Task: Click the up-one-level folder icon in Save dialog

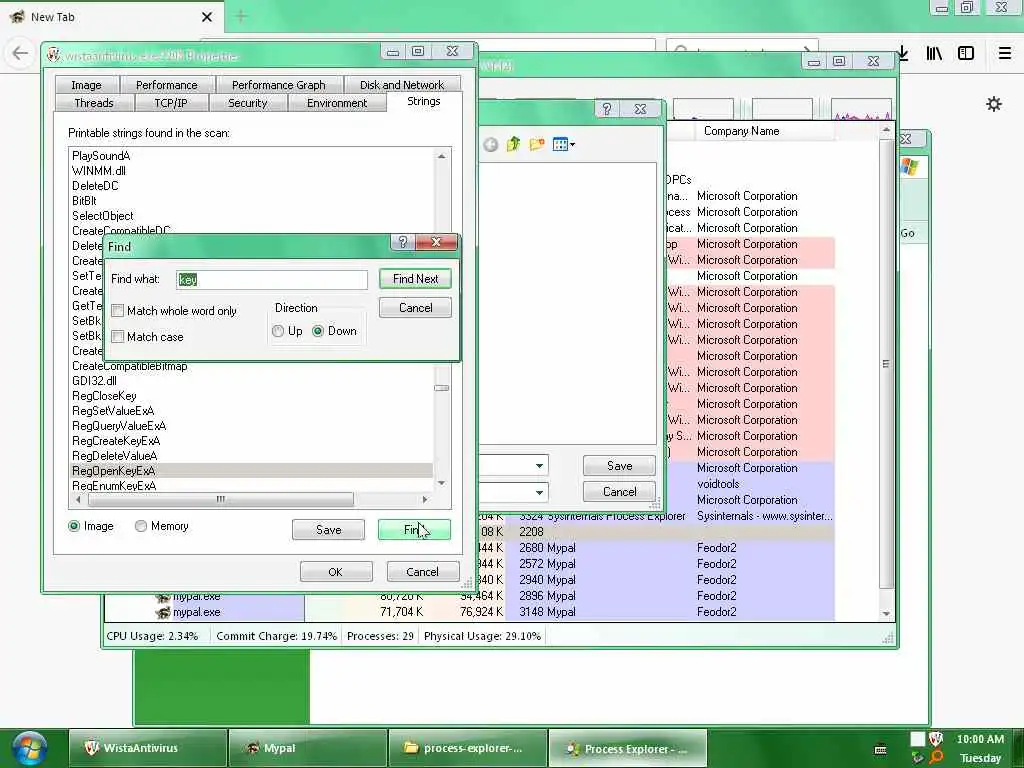Action: pos(513,144)
